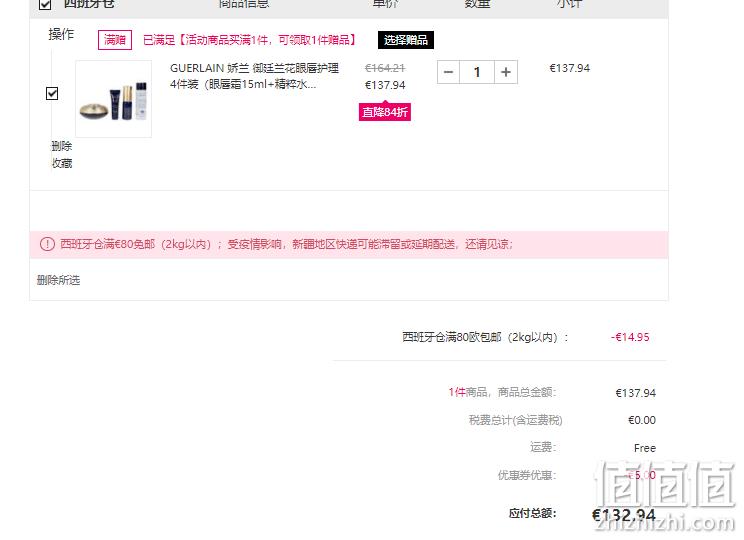Viewport: 744px width, 540px height.
Task: Increase quantity with the plus button
Action: point(506,72)
